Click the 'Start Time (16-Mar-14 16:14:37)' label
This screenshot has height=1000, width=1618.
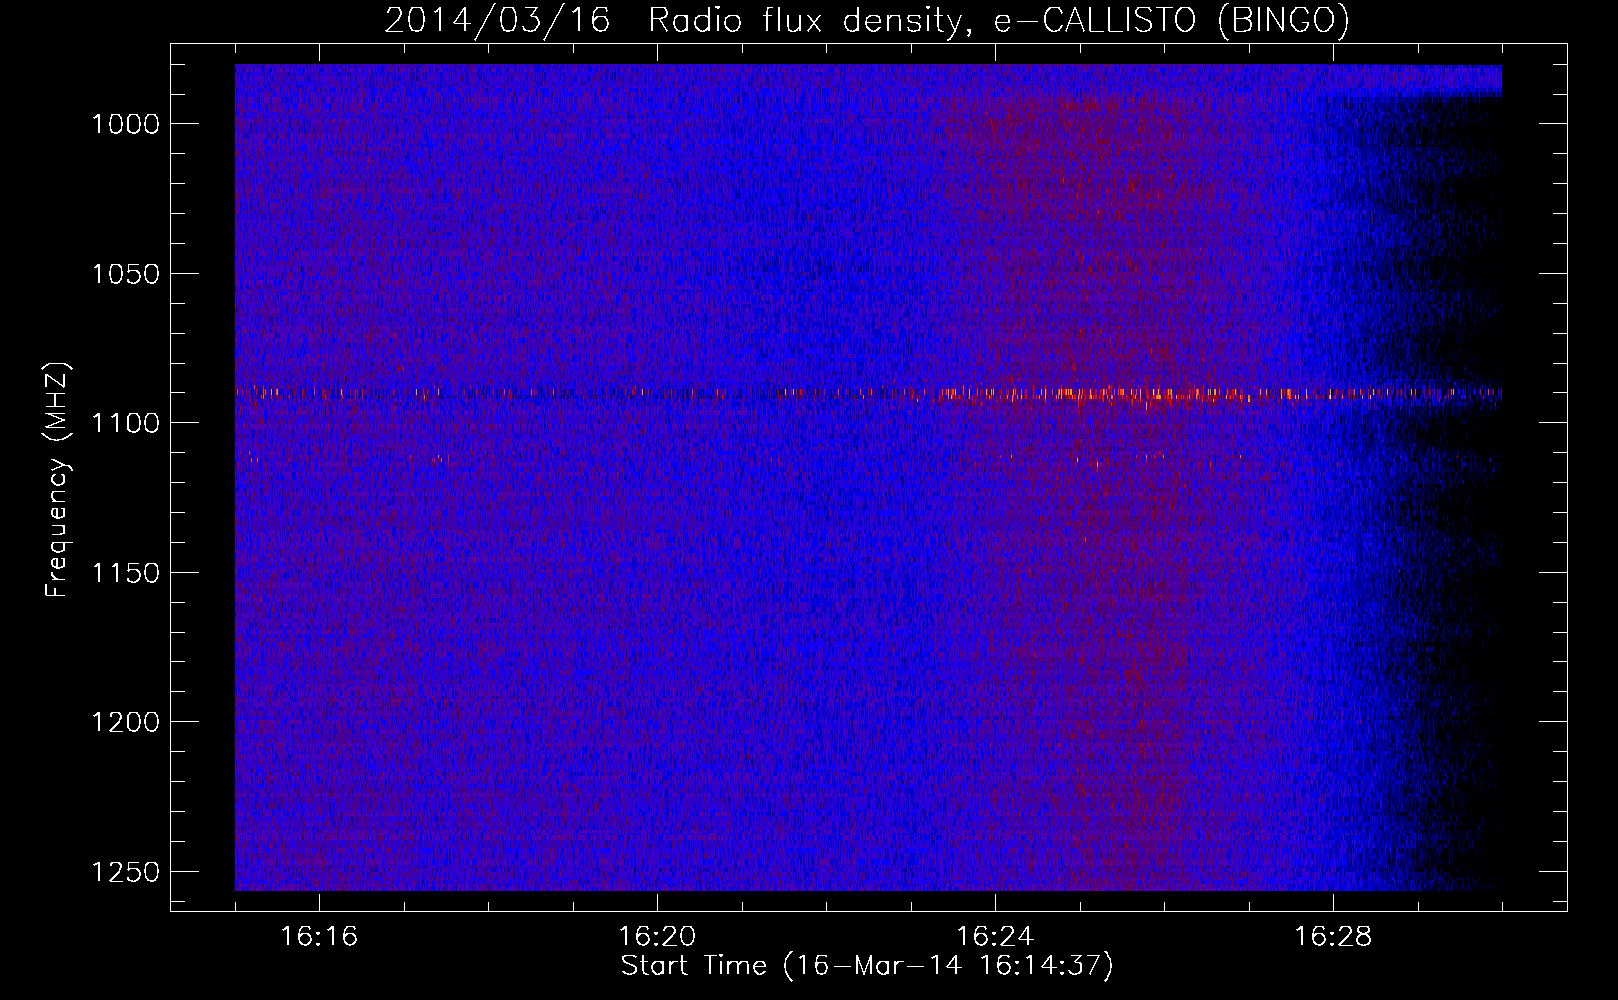[867, 966]
